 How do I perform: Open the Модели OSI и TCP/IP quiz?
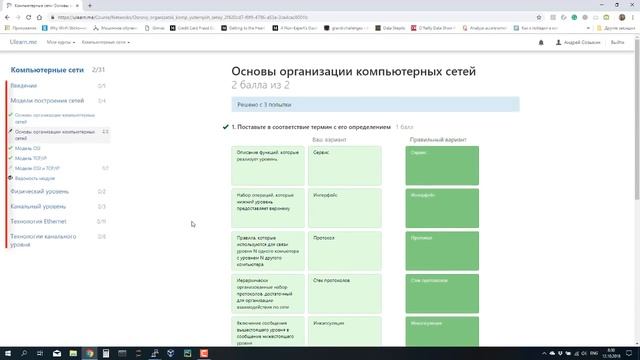coord(37,168)
